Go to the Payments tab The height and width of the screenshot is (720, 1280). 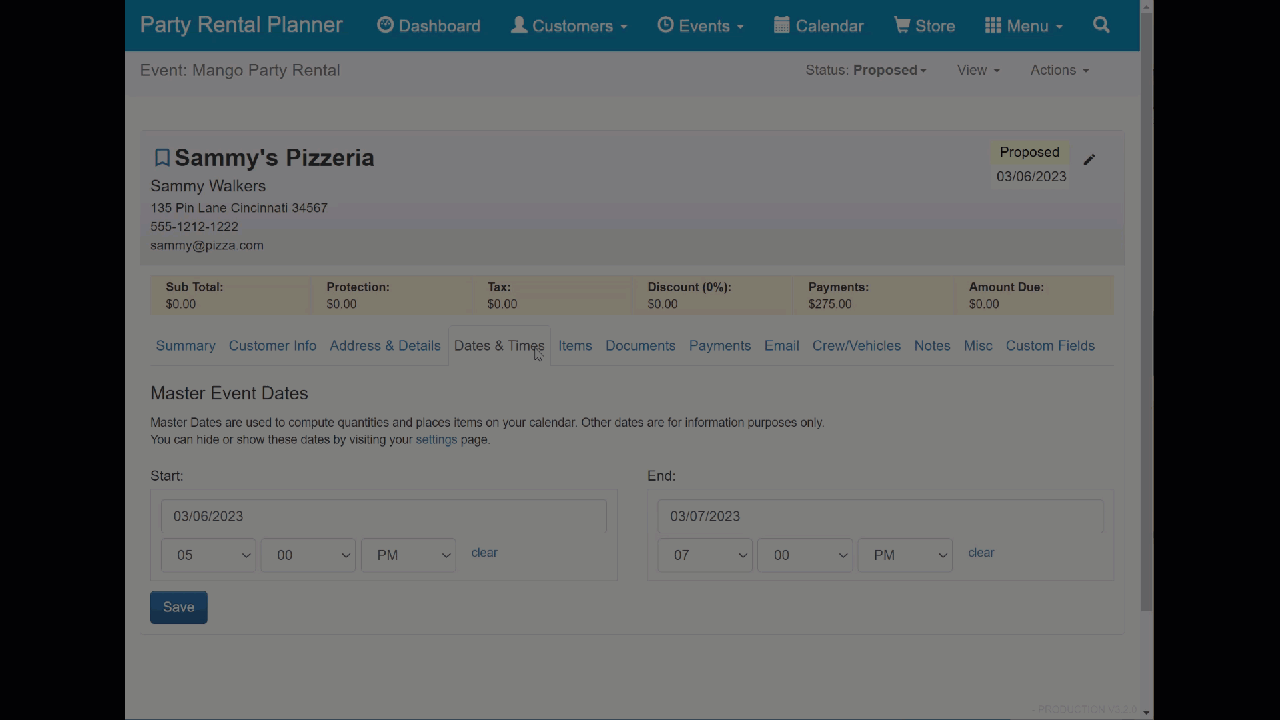(x=720, y=346)
